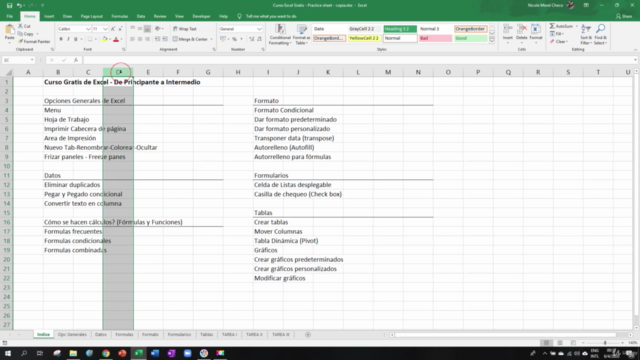Open the Font dialog launcher
The height and width of the screenshot is (360, 640).
tap(123, 49)
